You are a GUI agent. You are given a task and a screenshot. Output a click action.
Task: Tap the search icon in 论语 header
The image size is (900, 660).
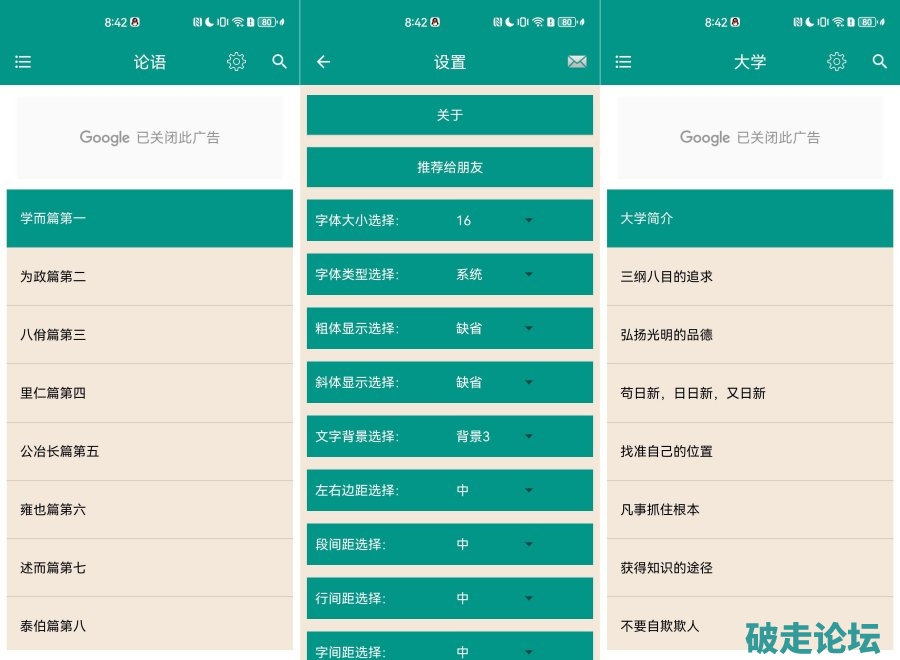pos(280,62)
